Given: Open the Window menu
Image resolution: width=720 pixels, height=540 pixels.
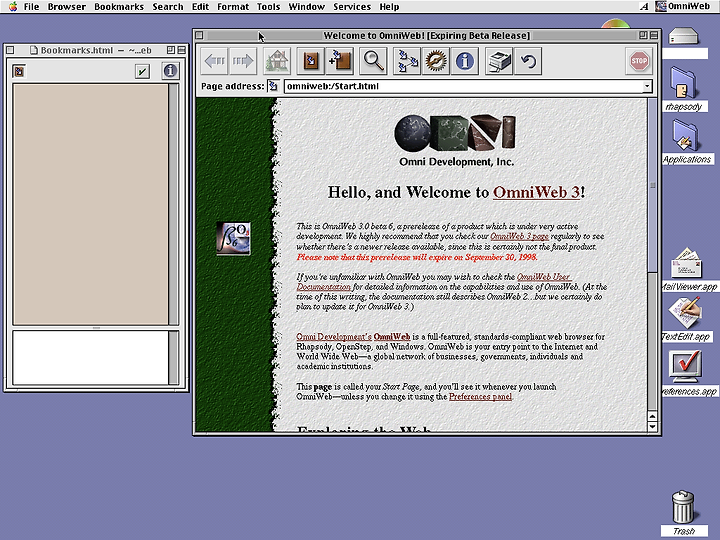Looking at the screenshot, I should (306, 6).
